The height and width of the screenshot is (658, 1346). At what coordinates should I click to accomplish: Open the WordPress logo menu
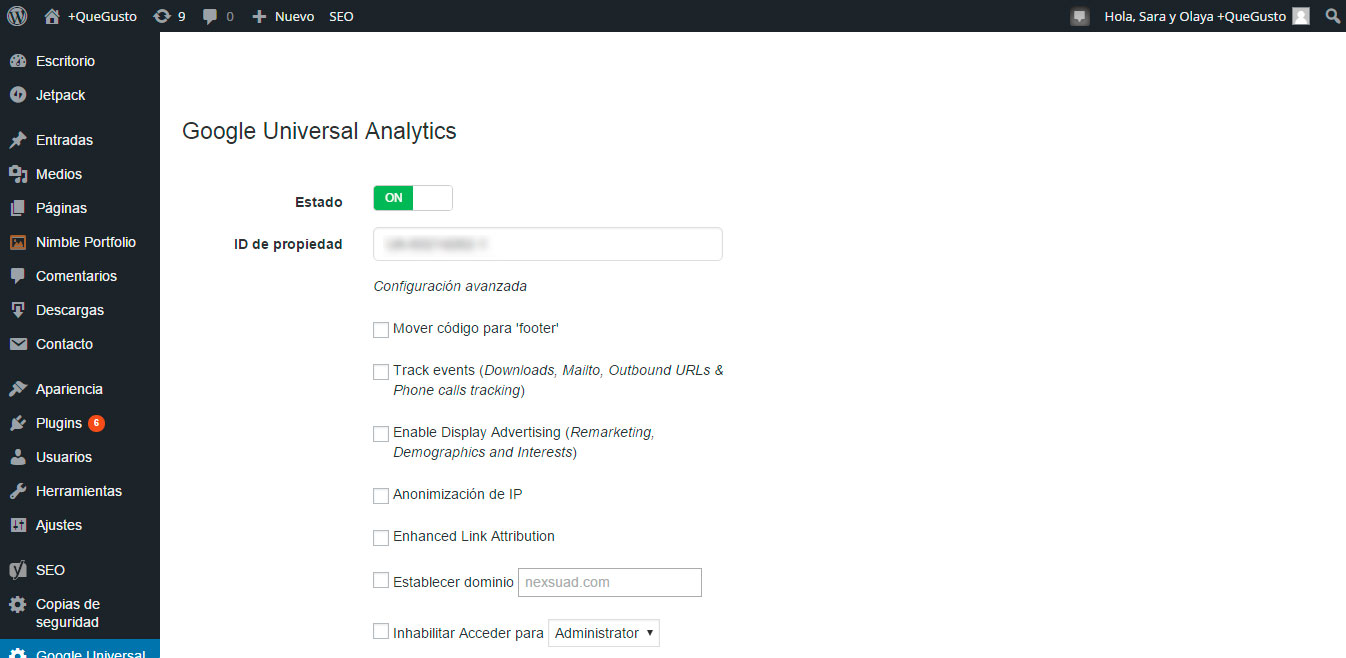coord(17,16)
